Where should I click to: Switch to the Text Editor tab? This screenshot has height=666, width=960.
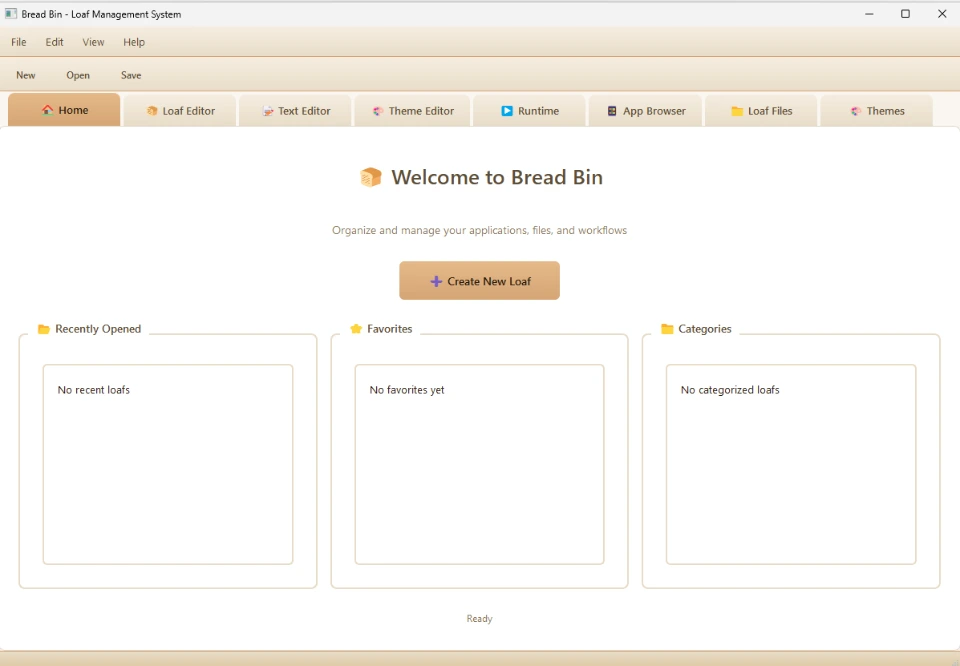point(296,111)
